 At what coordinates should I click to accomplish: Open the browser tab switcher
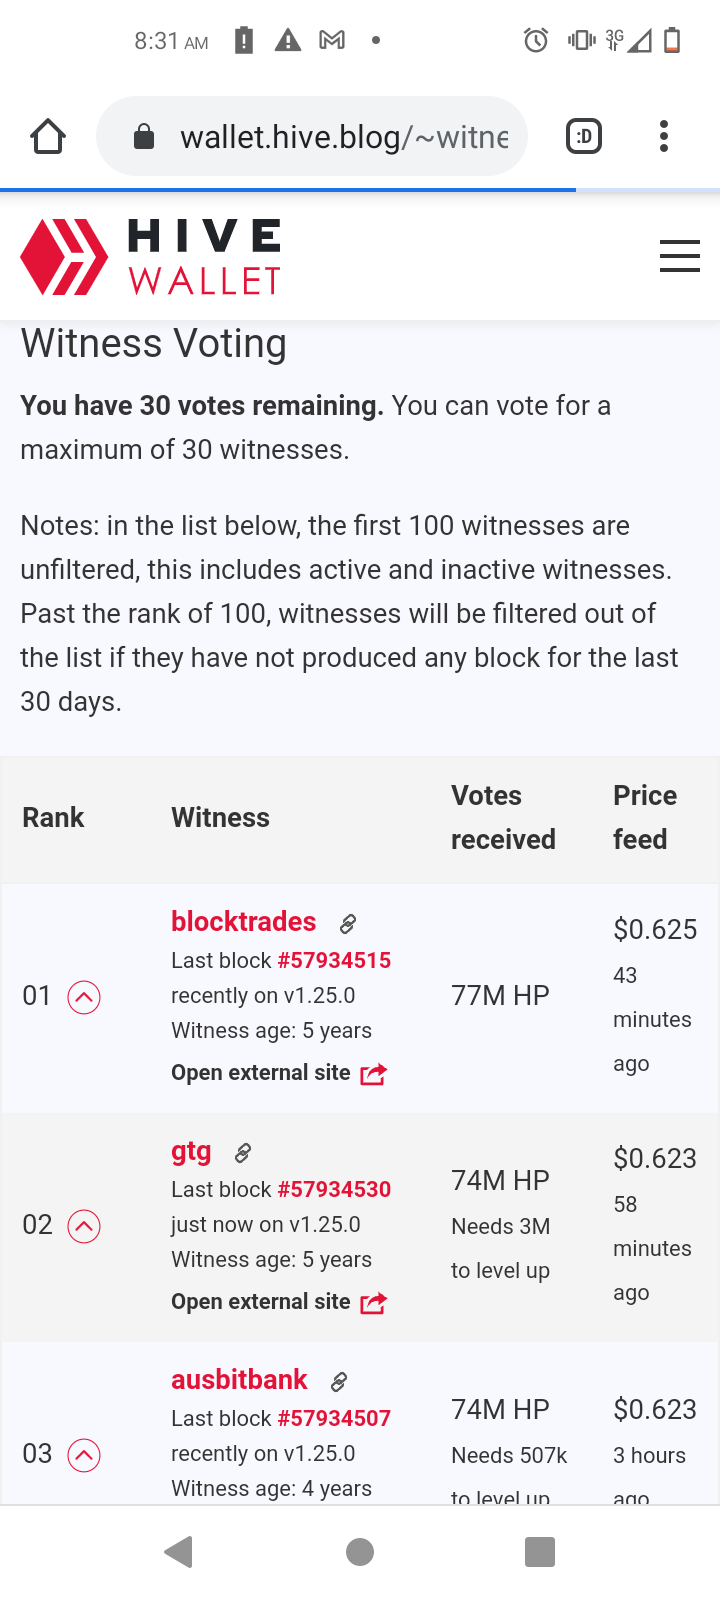pos(584,136)
